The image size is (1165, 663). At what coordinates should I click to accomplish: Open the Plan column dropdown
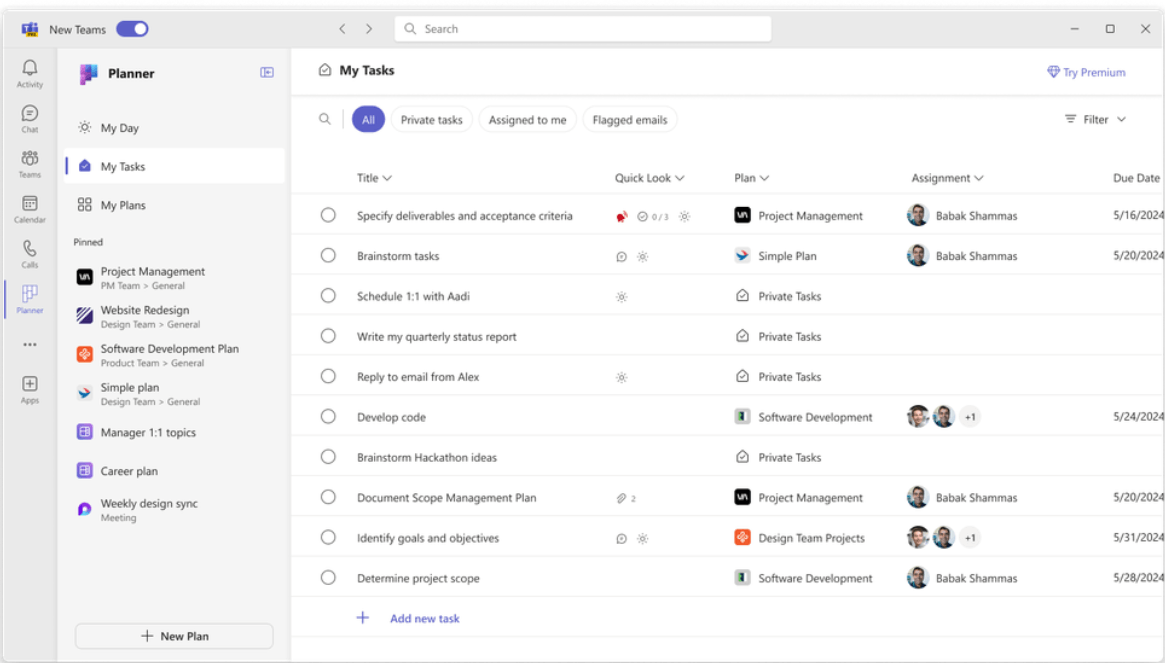point(751,178)
